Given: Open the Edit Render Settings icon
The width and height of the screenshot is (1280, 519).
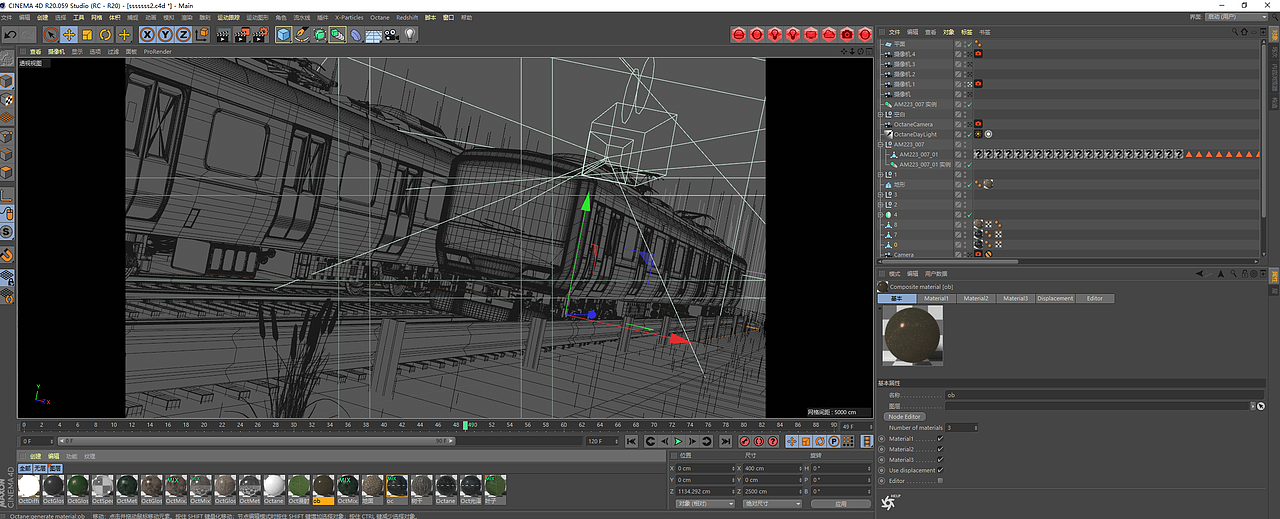Looking at the screenshot, I should [259, 34].
